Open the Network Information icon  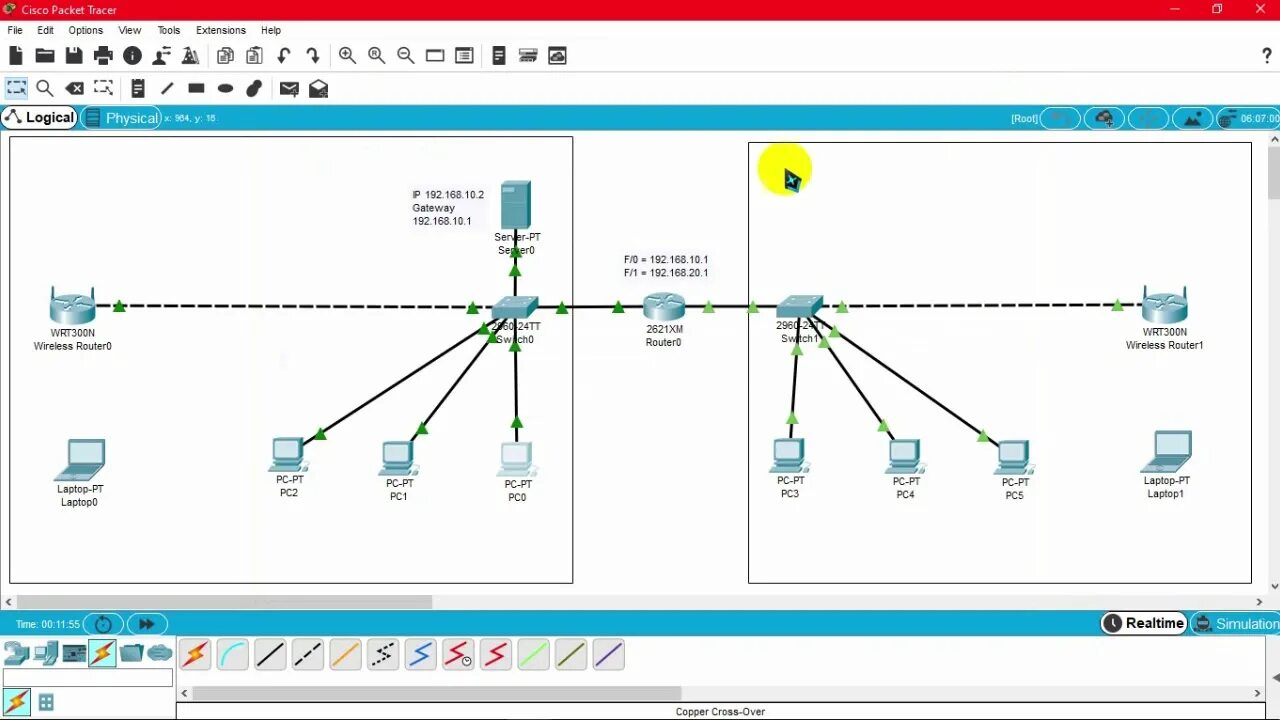click(132, 56)
